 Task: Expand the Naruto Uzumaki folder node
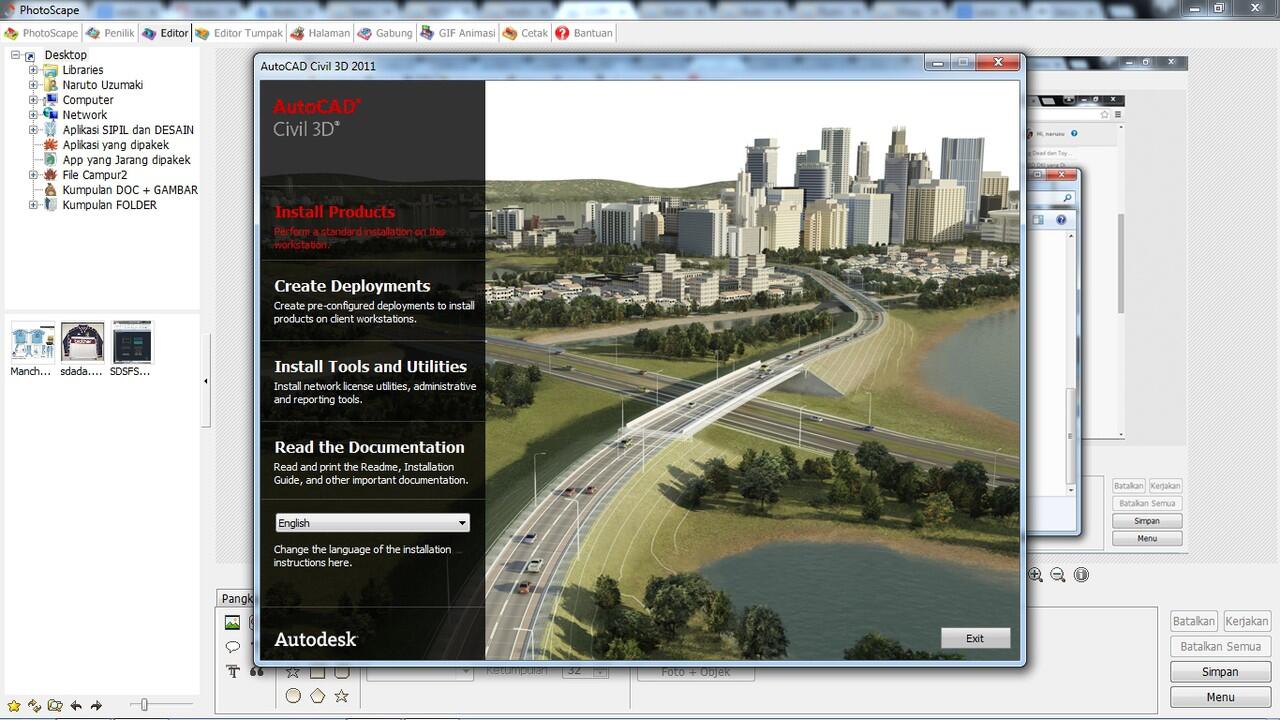pyautogui.click(x=33, y=85)
